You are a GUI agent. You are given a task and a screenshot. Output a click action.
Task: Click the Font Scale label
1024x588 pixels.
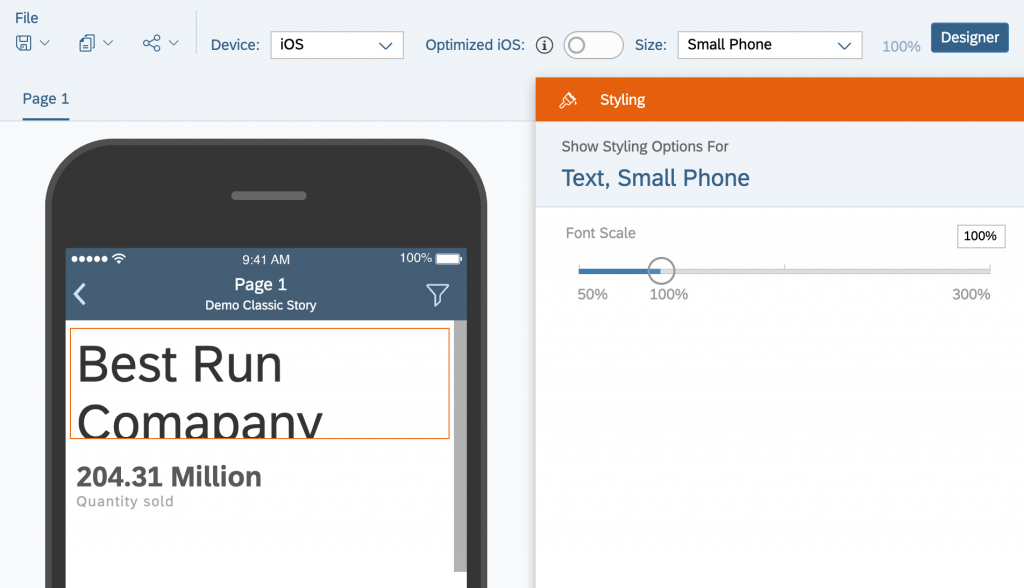[601, 233]
